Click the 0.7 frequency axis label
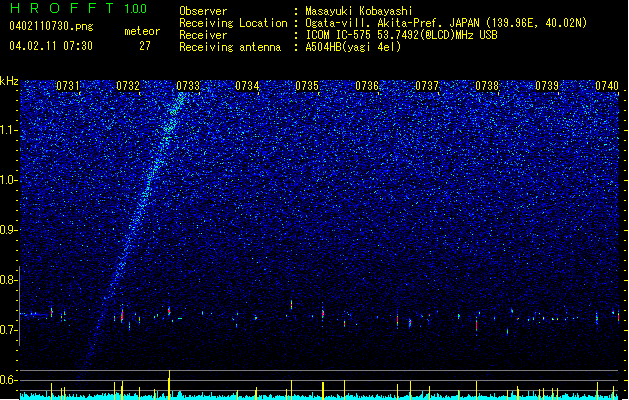The height and width of the screenshot is (400, 629). point(9,330)
